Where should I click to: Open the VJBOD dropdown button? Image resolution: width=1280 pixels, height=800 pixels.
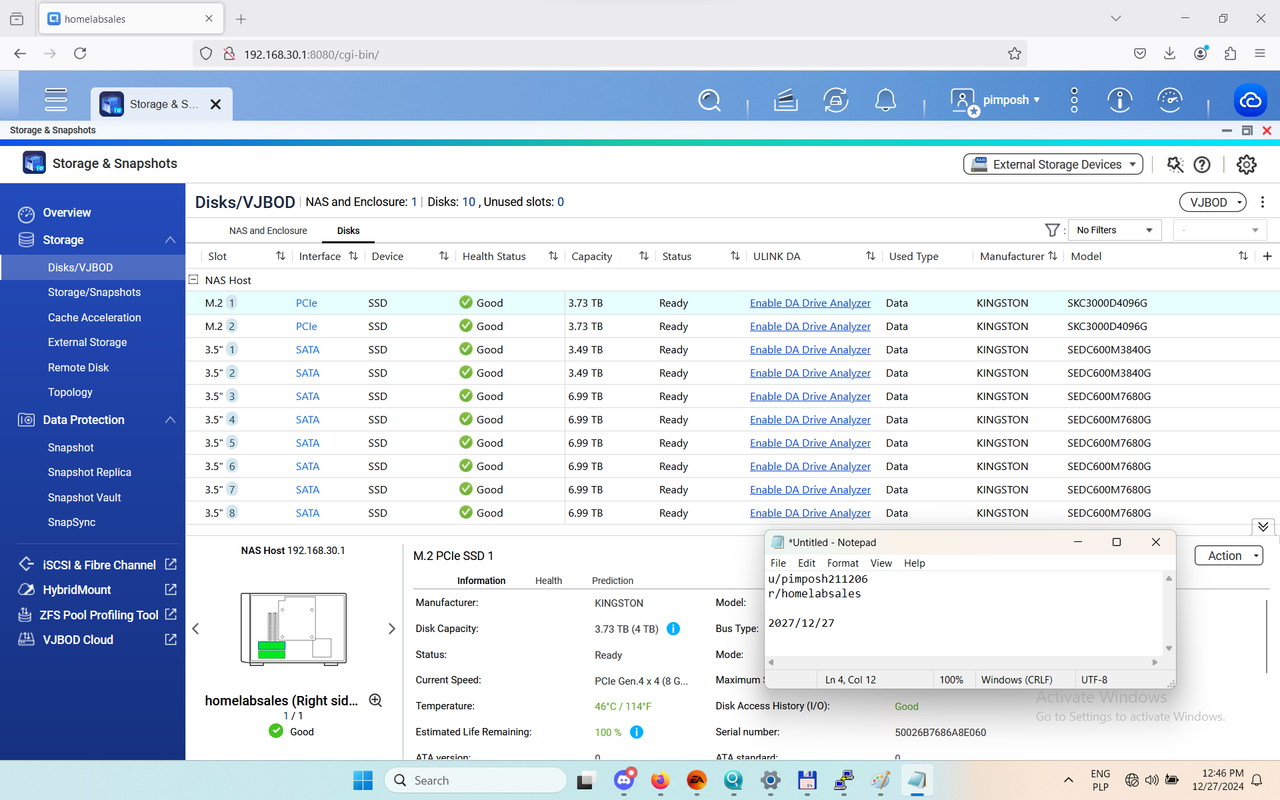point(1213,202)
